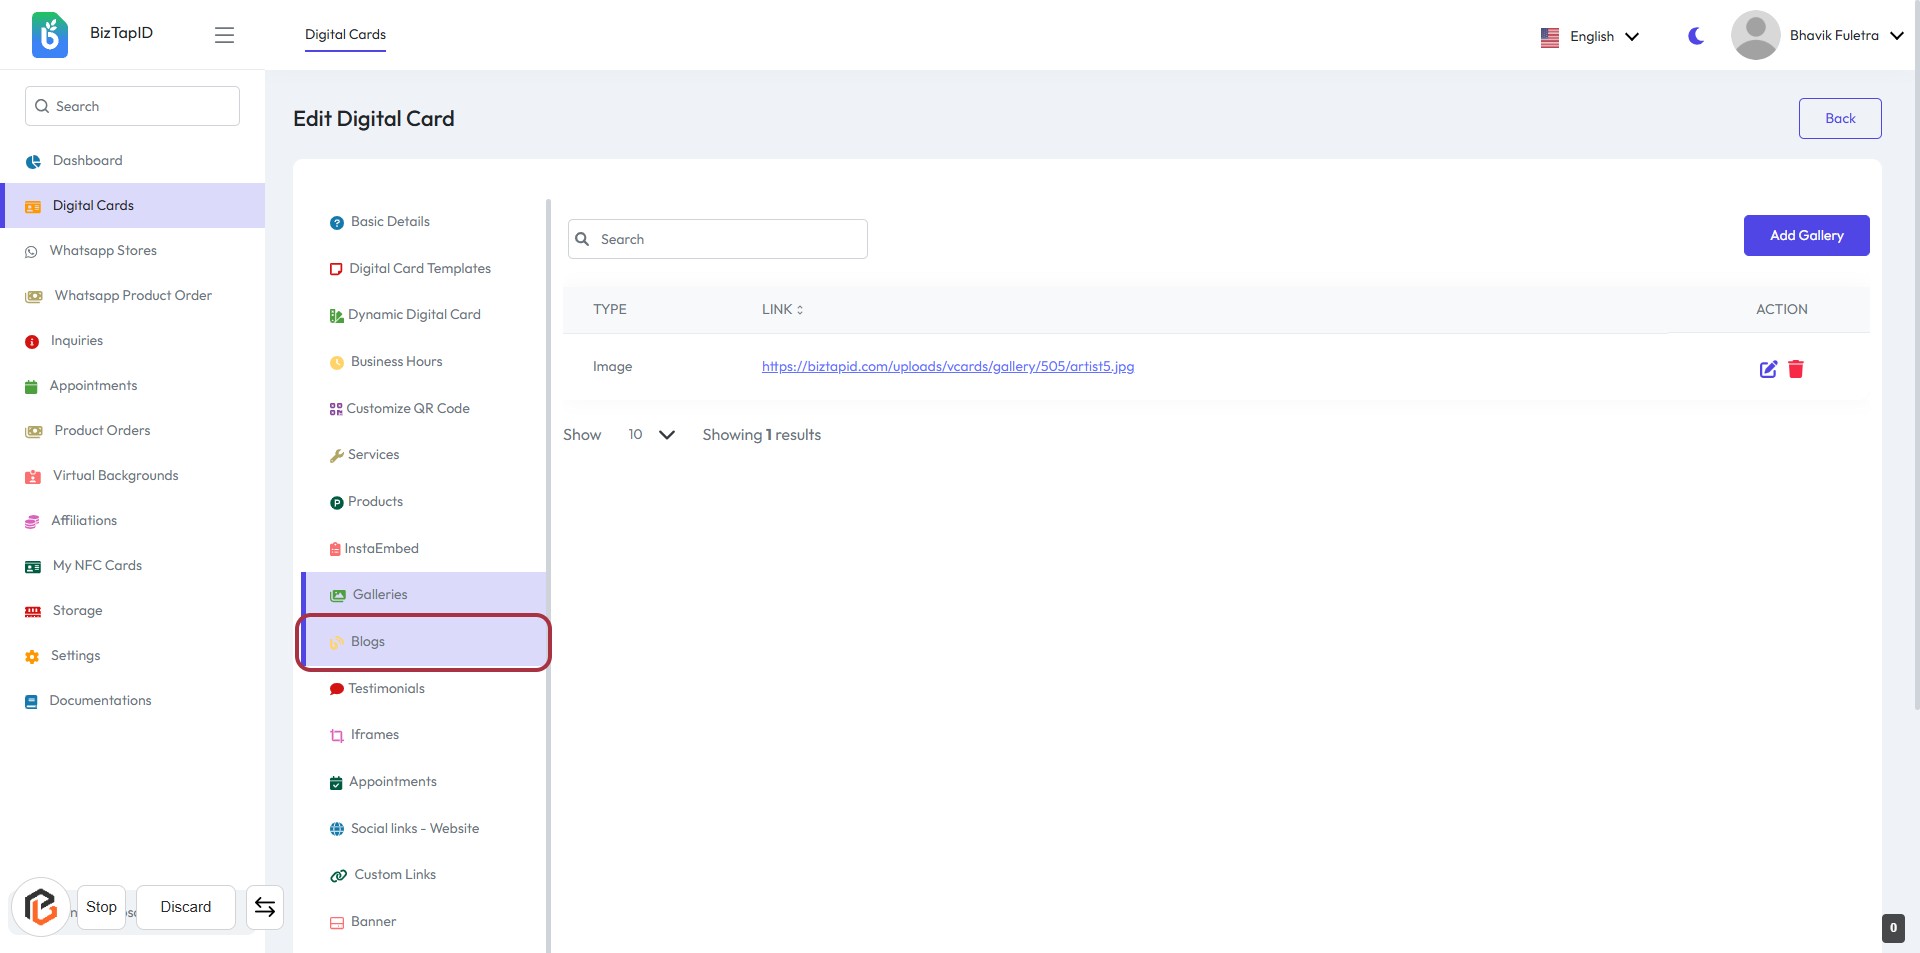Viewport: 1920px width, 953px height.
Task: Expand the English language dropdown
Action: (x=1590, y=36)
